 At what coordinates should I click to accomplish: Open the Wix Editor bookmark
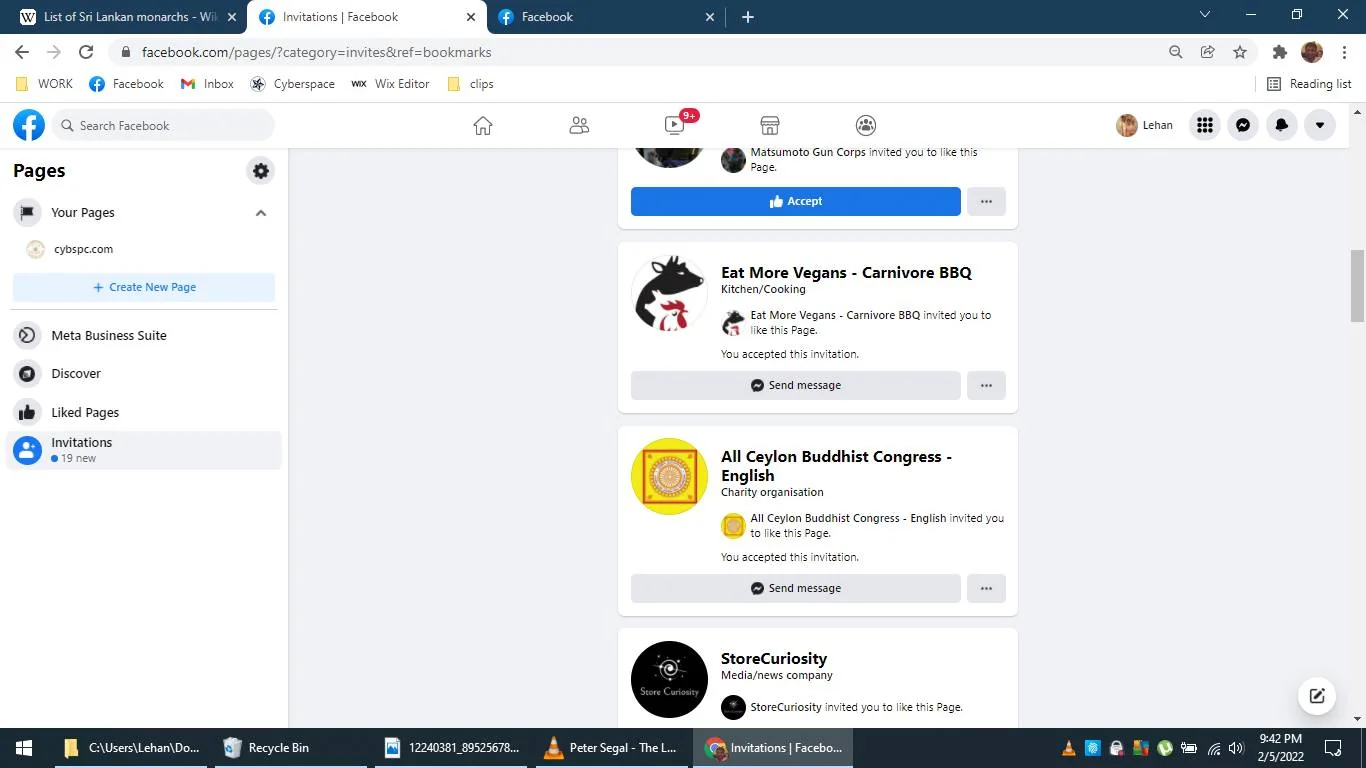click(x=391, y=84)
